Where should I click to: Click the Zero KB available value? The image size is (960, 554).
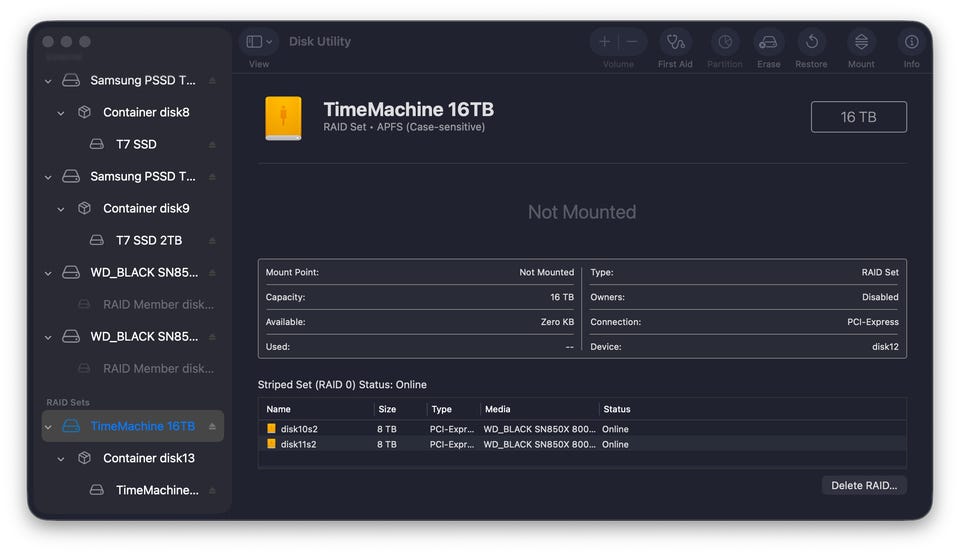pyautogui.click(x=557, y=322)
